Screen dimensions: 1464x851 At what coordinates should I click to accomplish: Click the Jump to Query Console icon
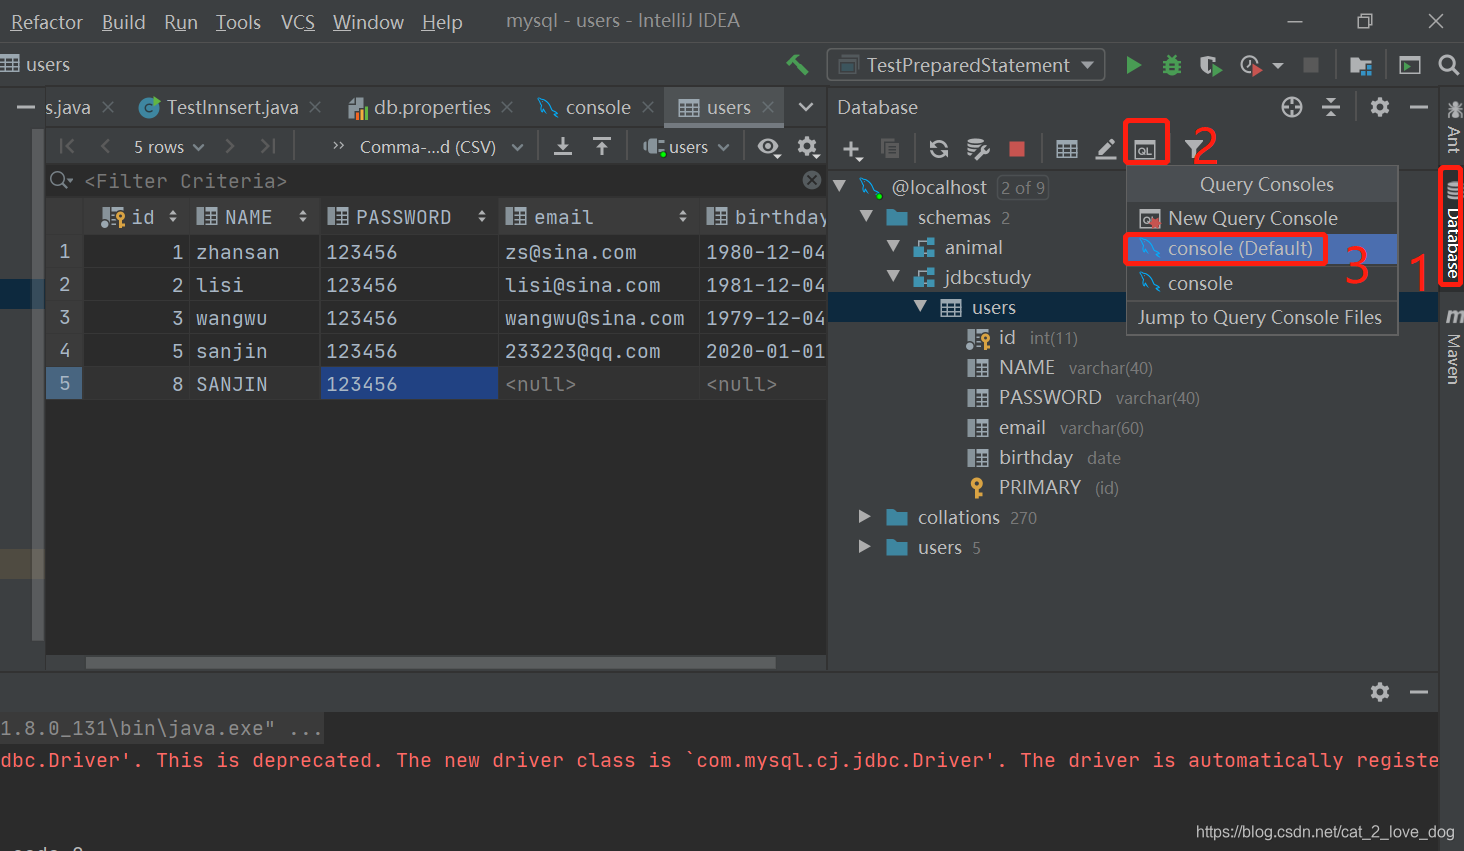tap(1146, 149)
